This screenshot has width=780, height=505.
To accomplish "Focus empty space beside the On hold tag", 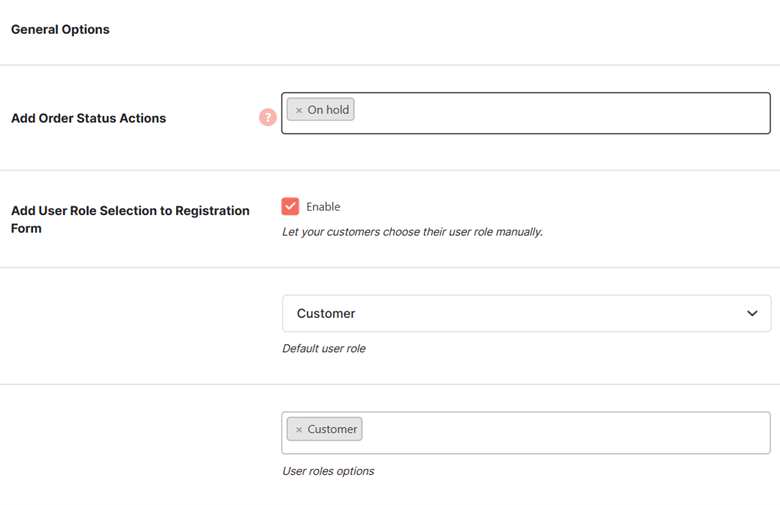I will 560,113.
